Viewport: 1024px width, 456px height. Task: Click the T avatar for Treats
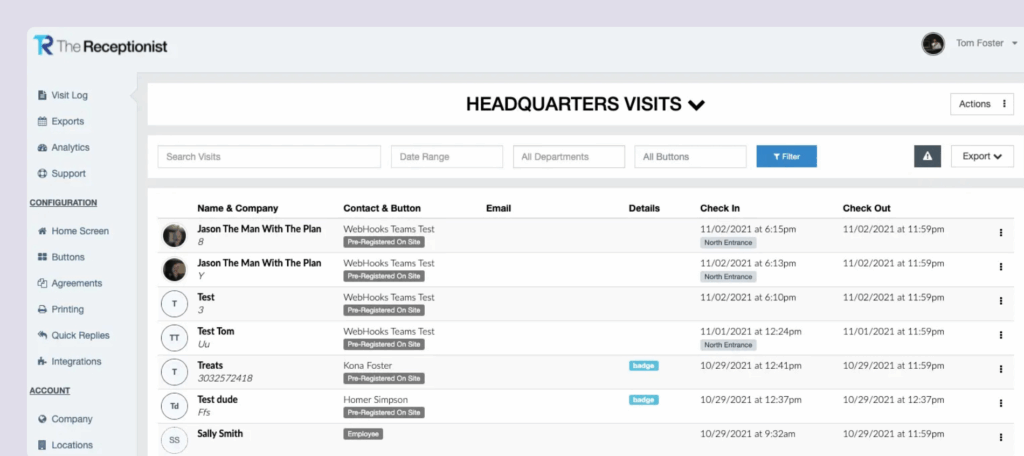174,372
